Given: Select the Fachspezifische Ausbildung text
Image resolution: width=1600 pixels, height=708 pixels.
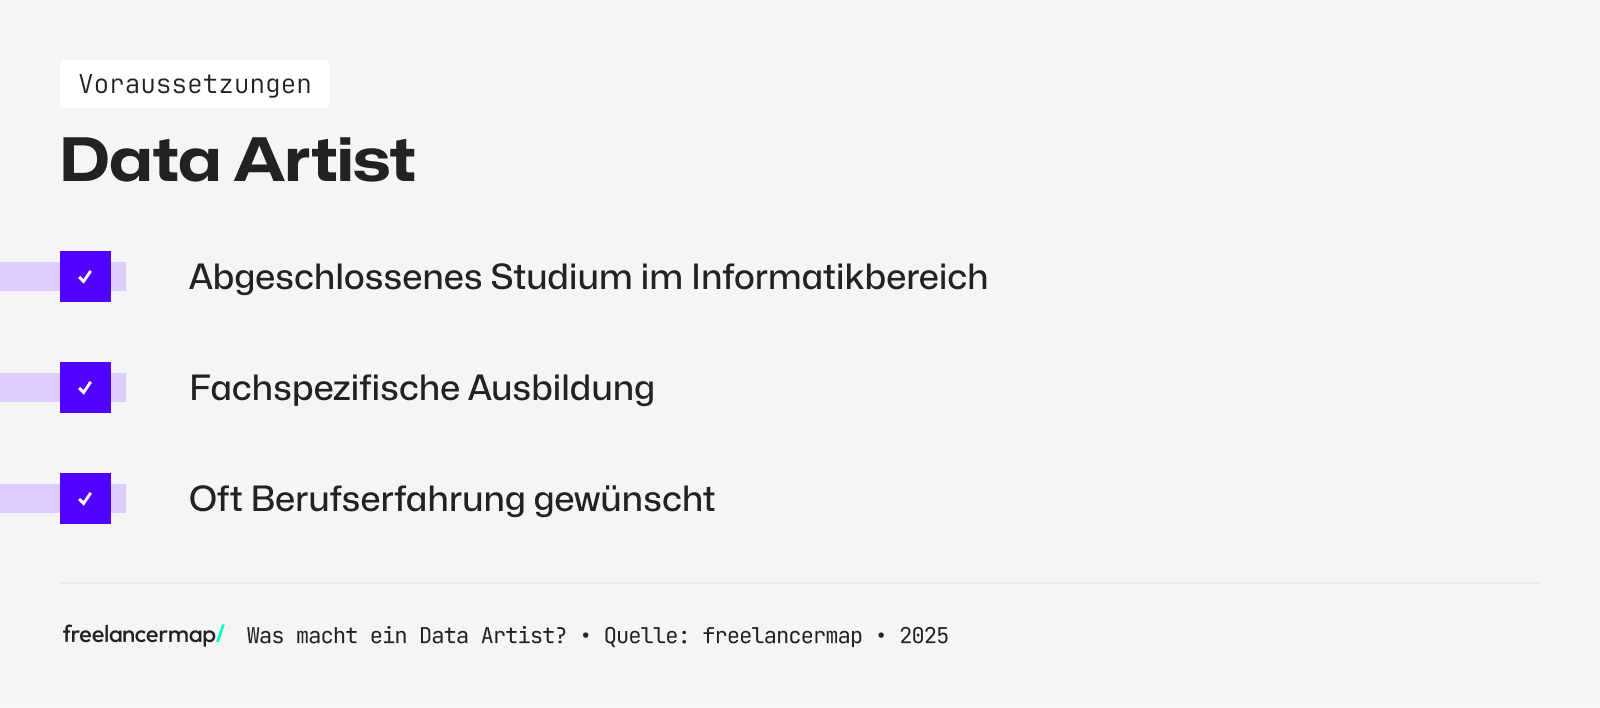Looking at the screenshot, I should coord(421,388).
